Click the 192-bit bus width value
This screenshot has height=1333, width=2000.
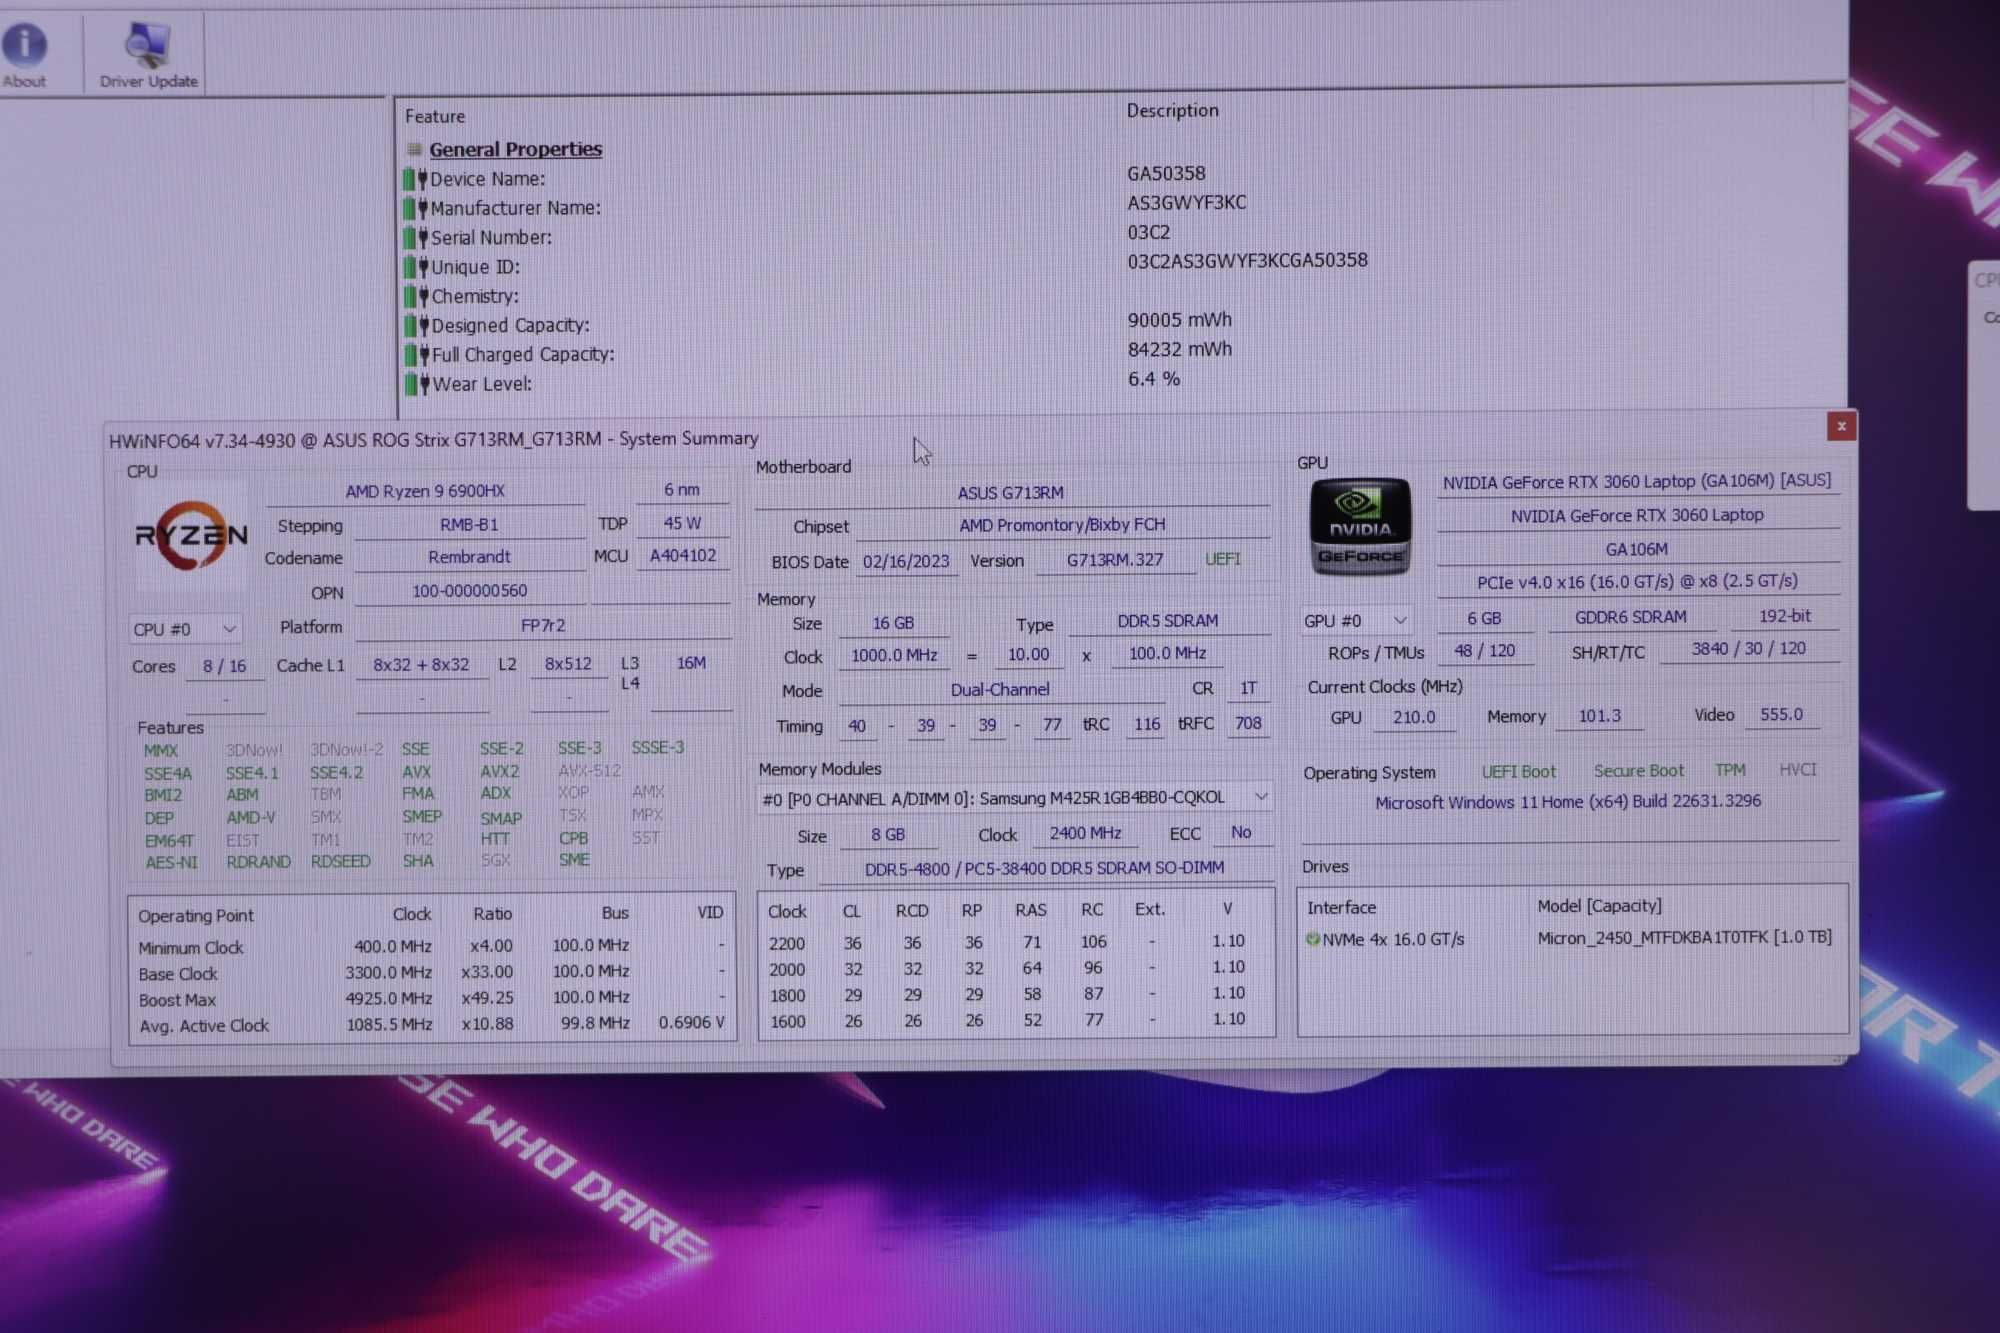pyautogui.click(x=1785, y=616)
